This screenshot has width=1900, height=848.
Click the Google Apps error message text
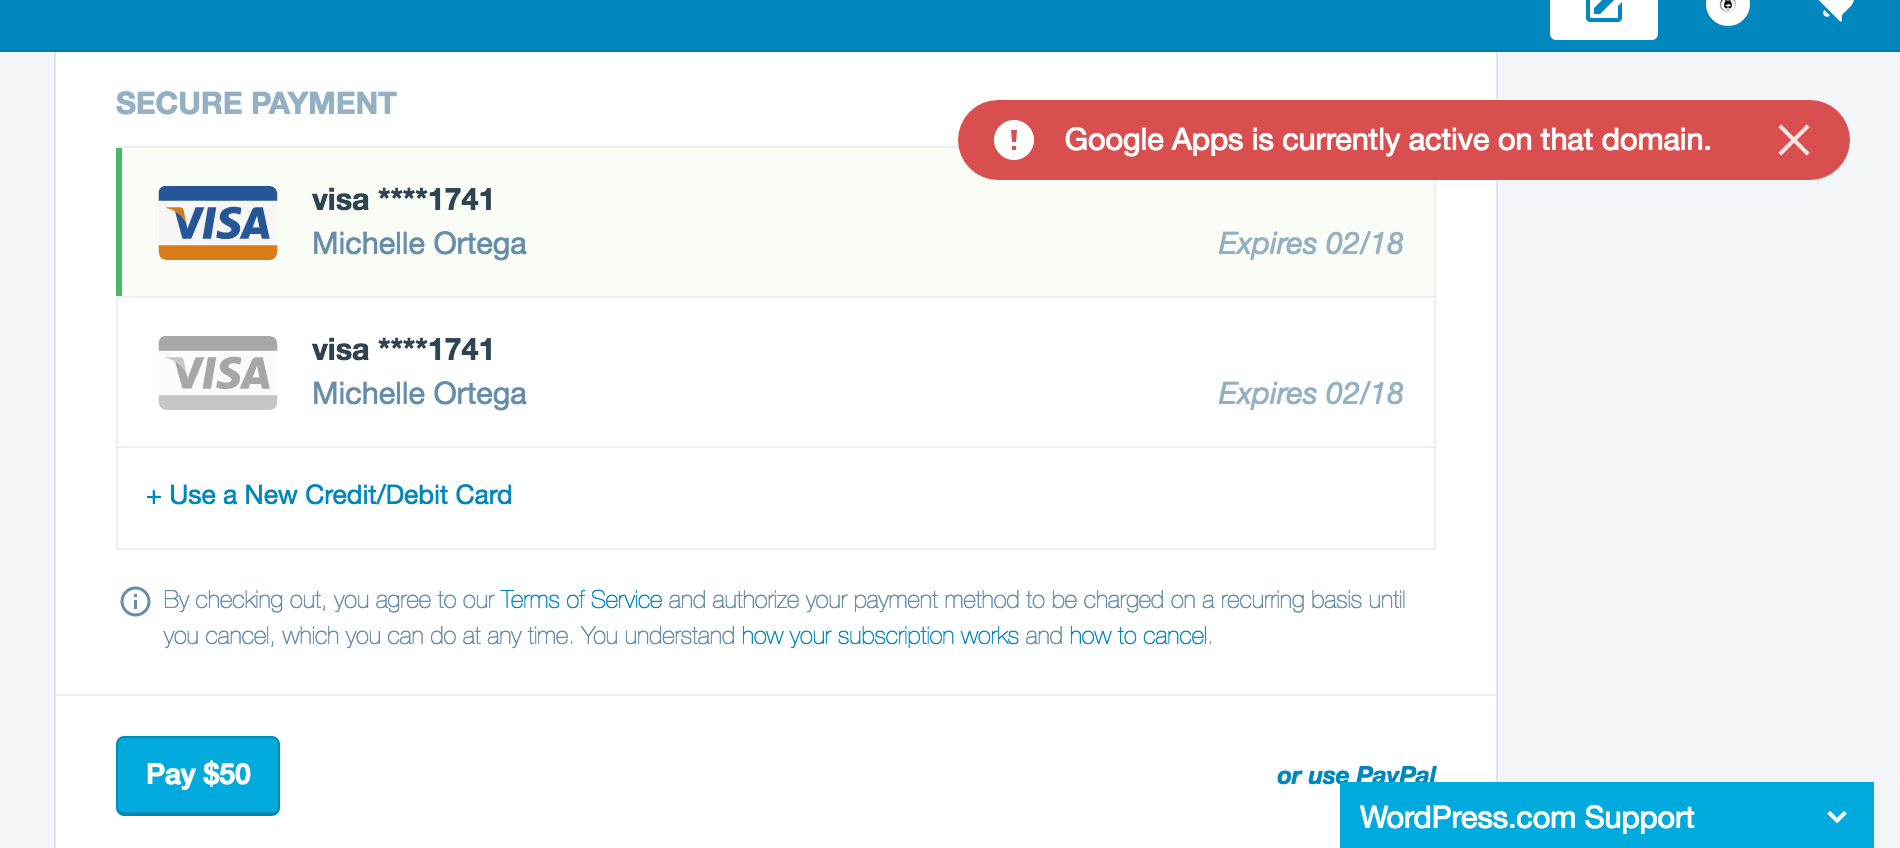click(x=1387, y=140)
